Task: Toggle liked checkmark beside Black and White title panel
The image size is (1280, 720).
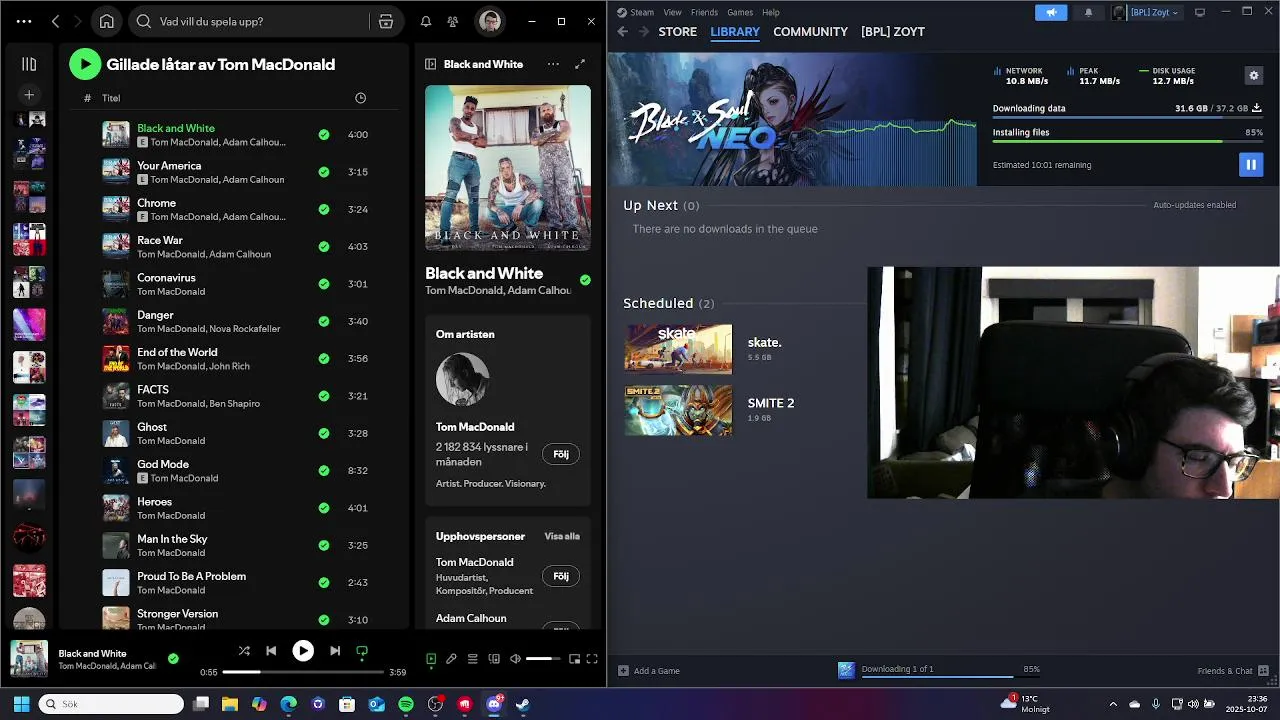Action: (585, 280)
